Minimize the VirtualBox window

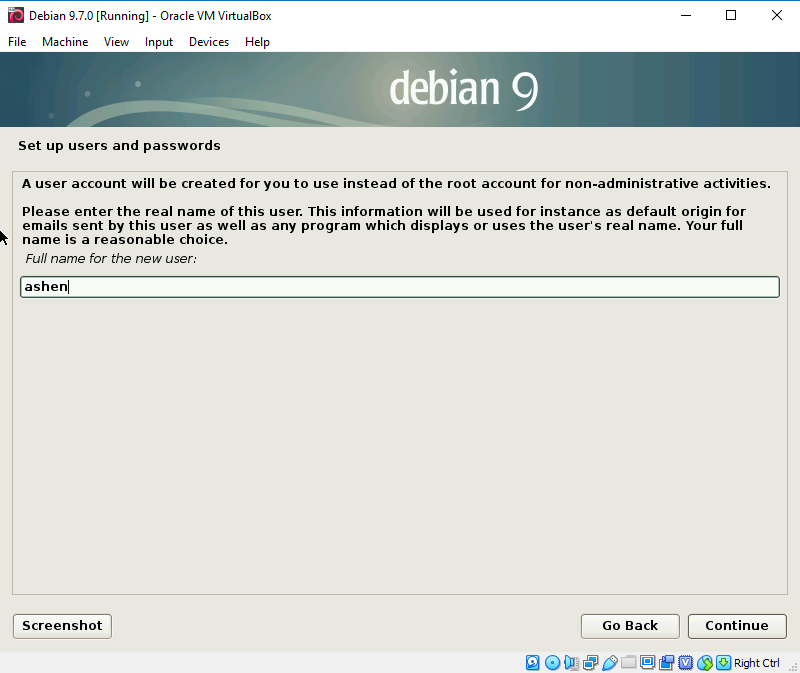686,15
